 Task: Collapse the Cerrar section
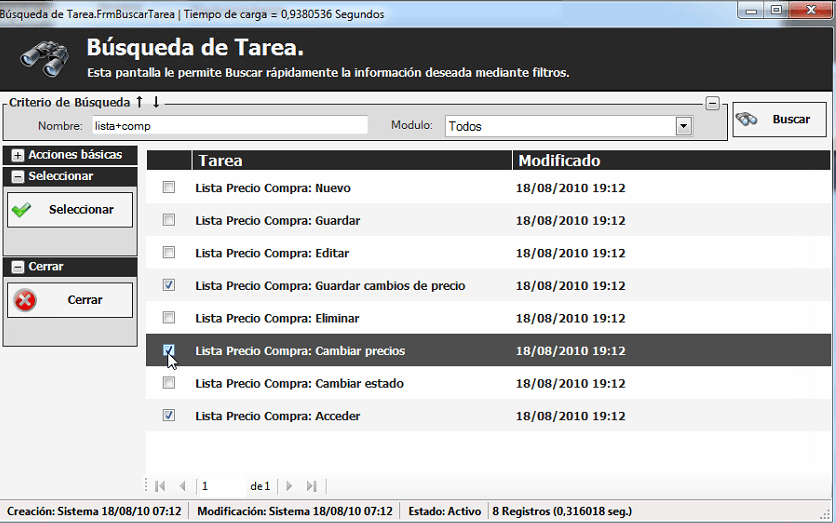[x=18, y=267]
